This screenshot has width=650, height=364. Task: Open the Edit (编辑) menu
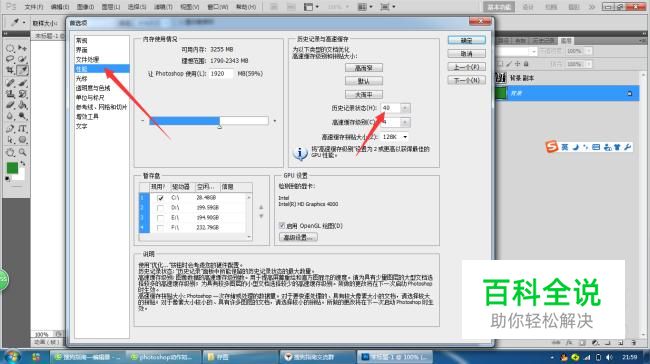pos(60,7)
